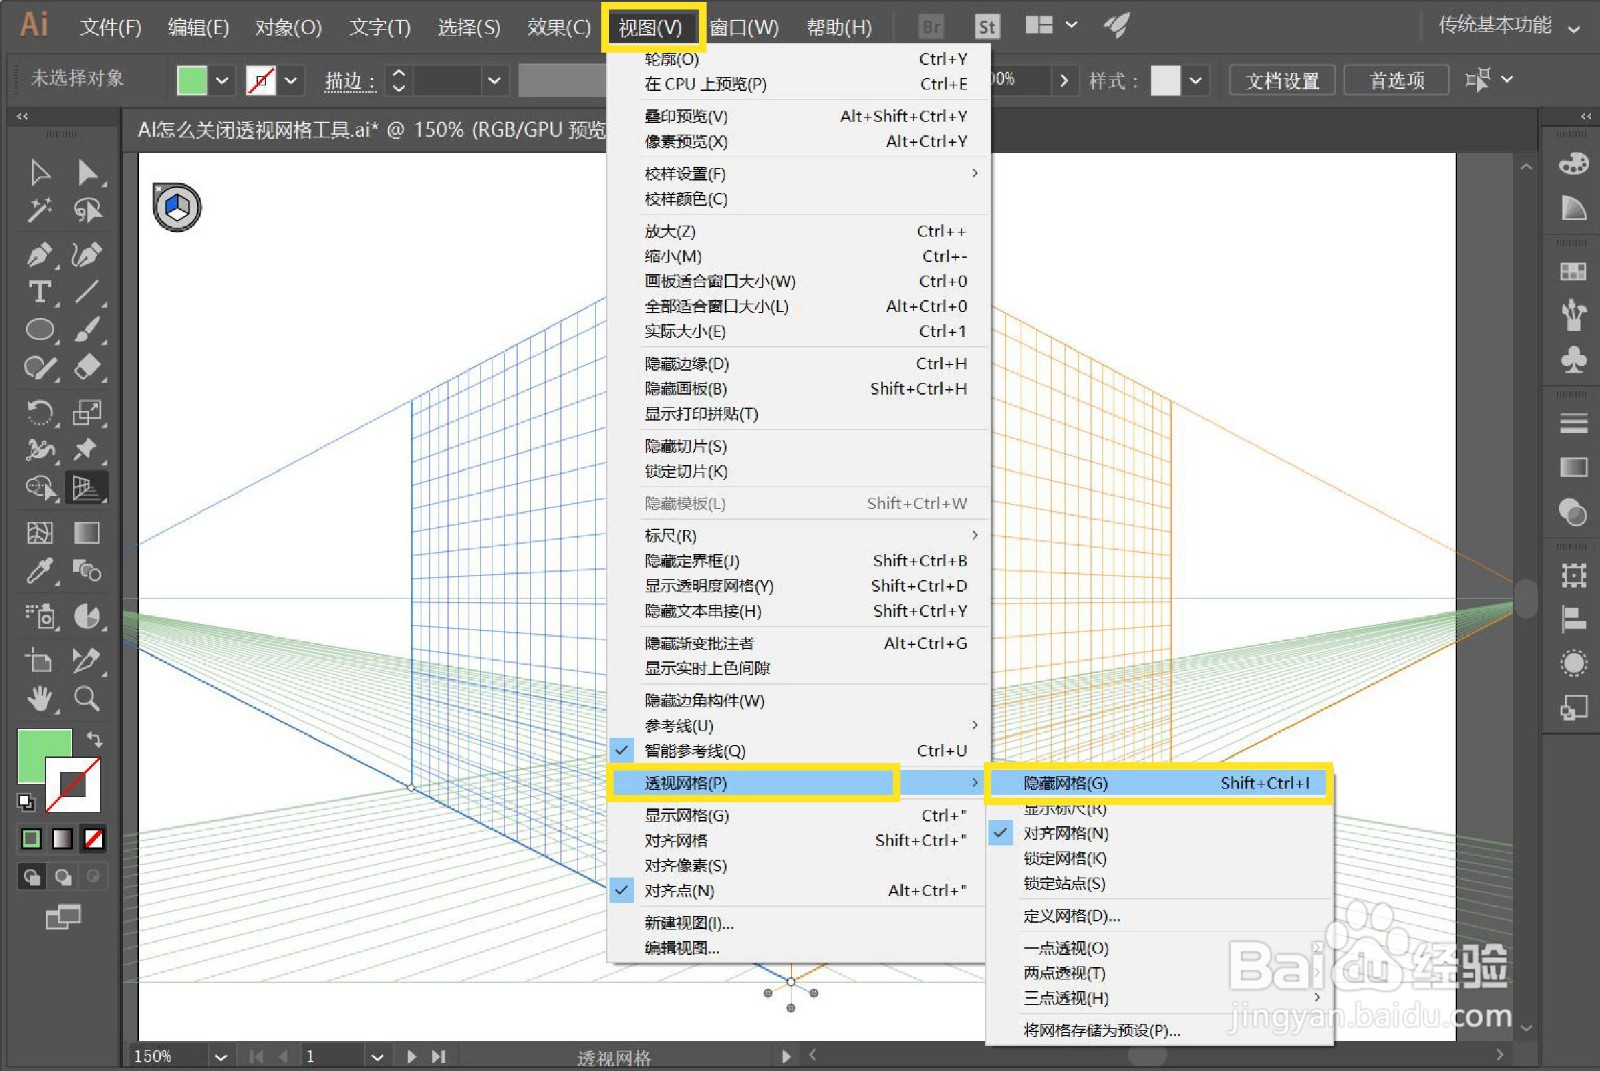
Task: Click the 文档设置 button
Action: click(1281, 80)
